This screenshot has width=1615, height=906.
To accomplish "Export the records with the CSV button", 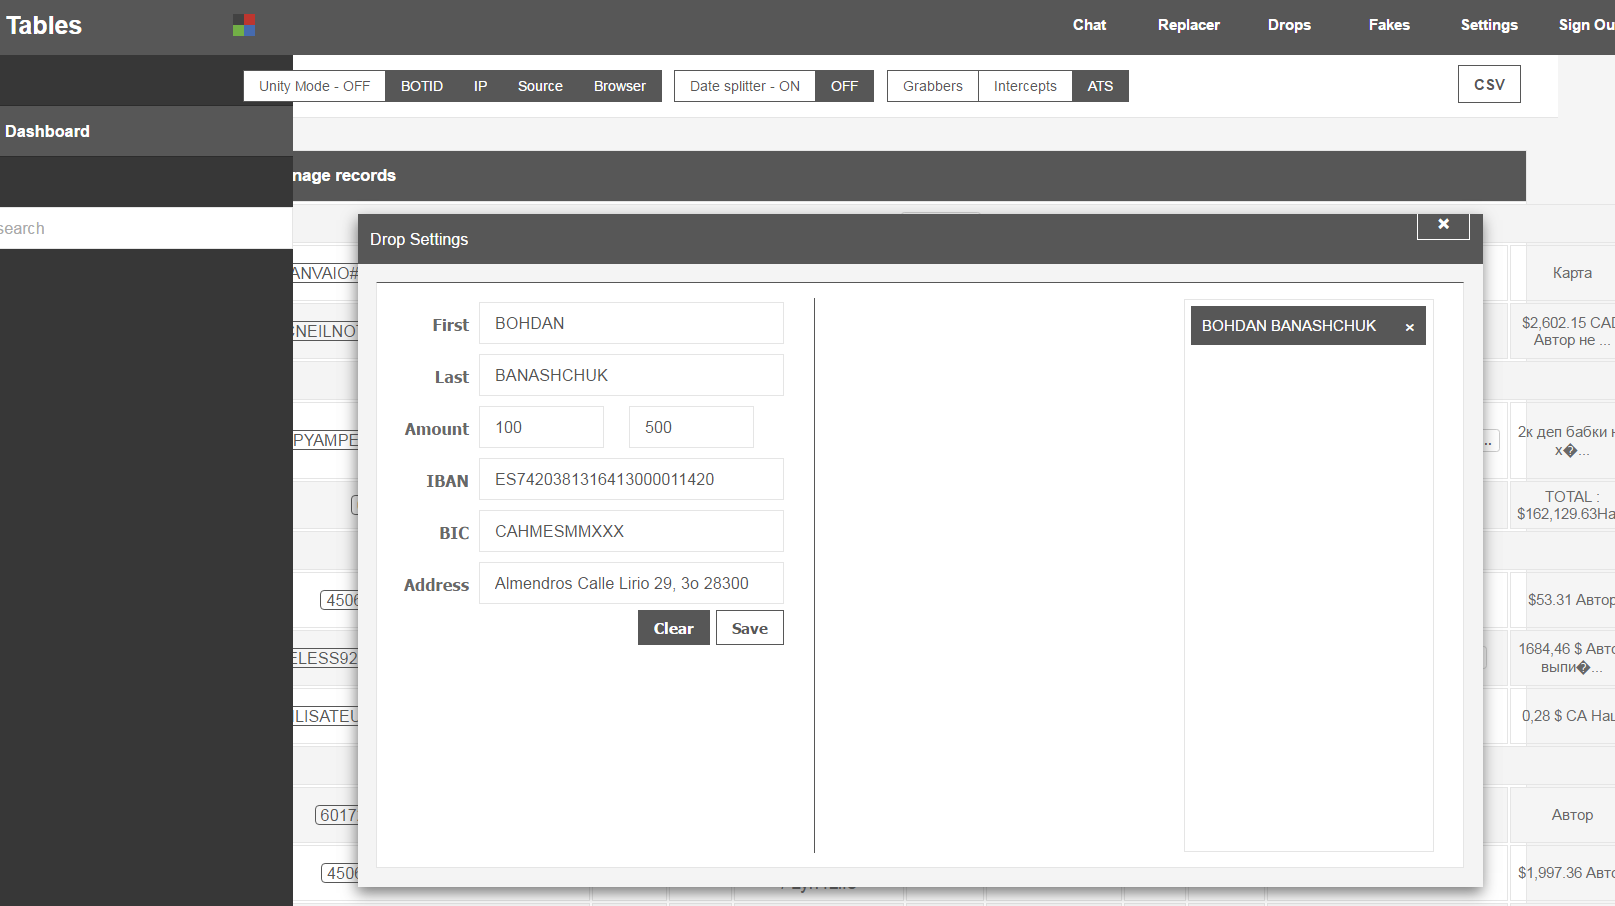I will tap(1488, 85).
